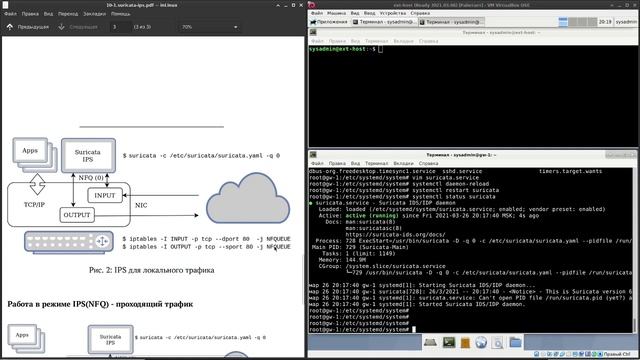Open Файл menu in VirtualBox window
Image resolution: width=640 pixels, height=360 pixels.
(x=317, y=13)
